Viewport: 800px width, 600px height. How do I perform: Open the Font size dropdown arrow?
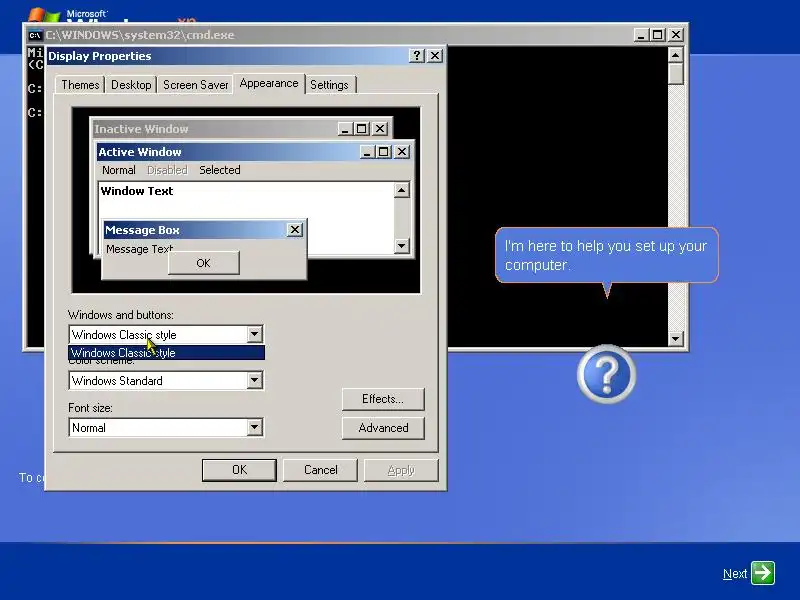coord(254,427)
